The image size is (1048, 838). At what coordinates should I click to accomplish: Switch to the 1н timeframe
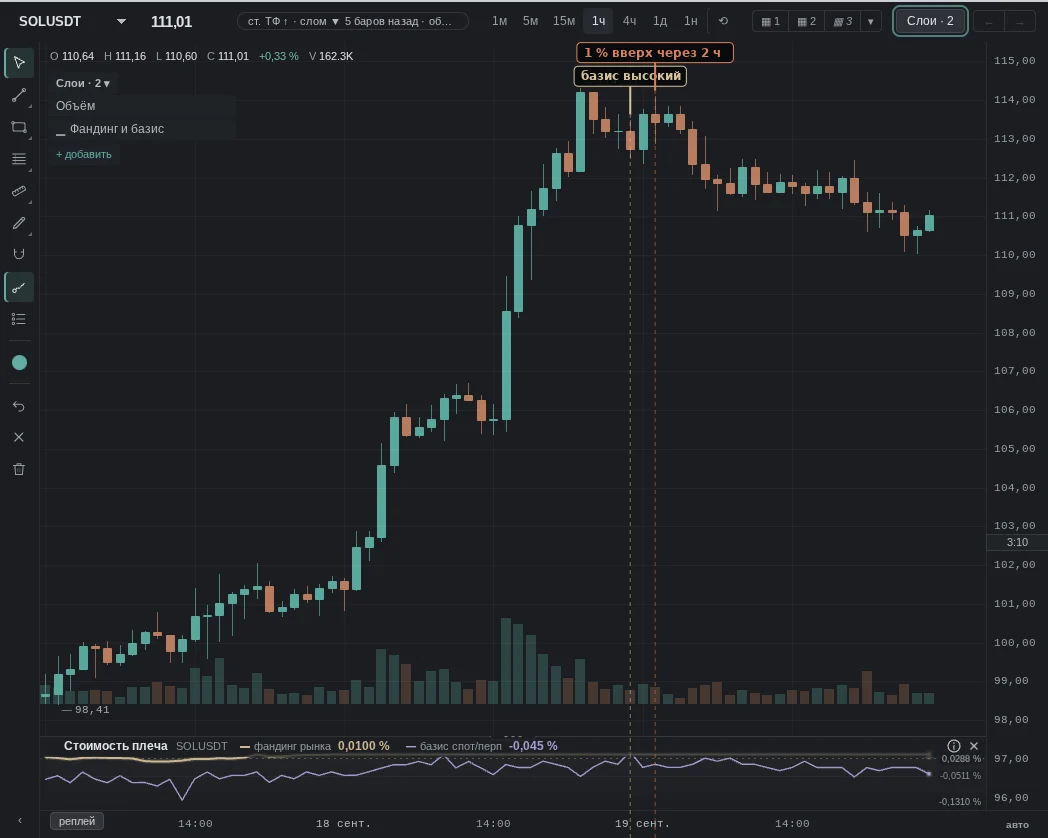690,21
